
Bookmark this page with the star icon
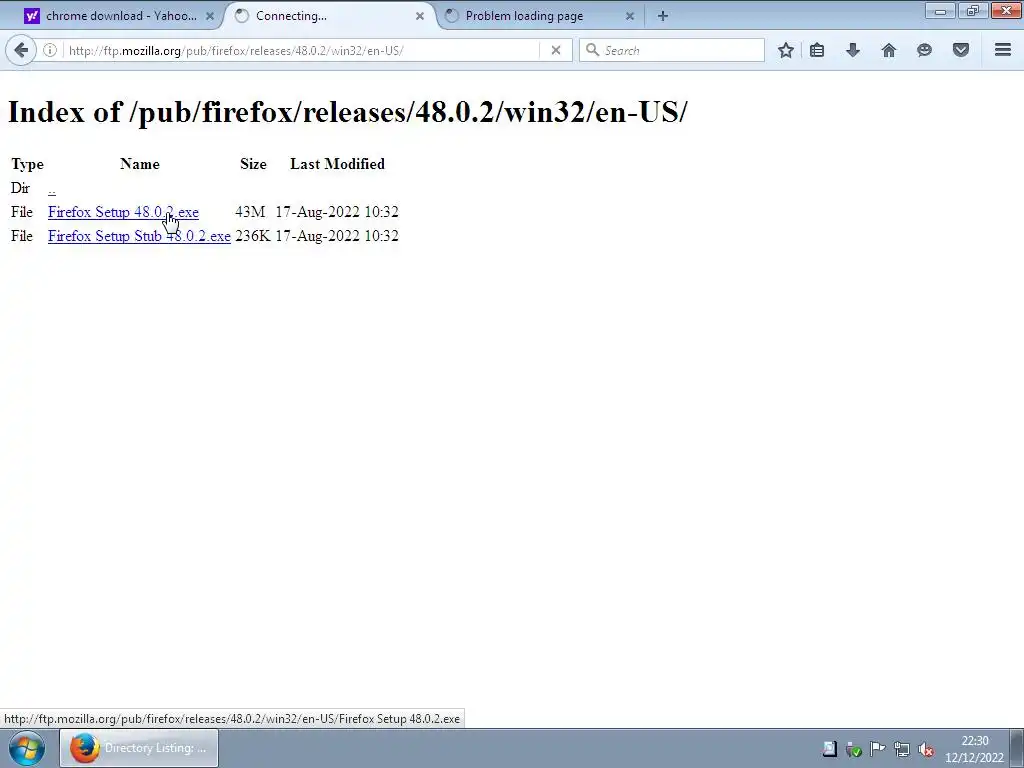tap(786, 50)
